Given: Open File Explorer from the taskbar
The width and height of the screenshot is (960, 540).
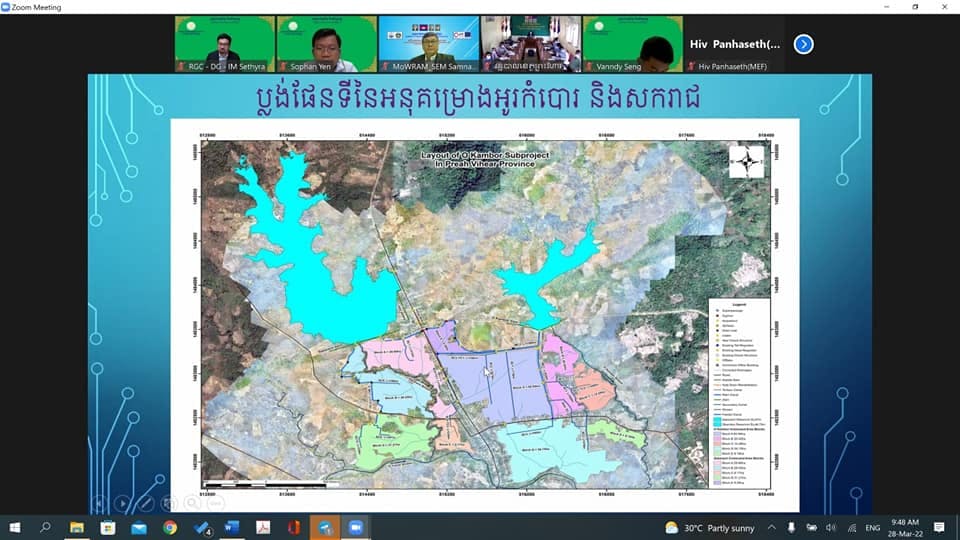Looking at the screenshot, I should pos(77,527).
